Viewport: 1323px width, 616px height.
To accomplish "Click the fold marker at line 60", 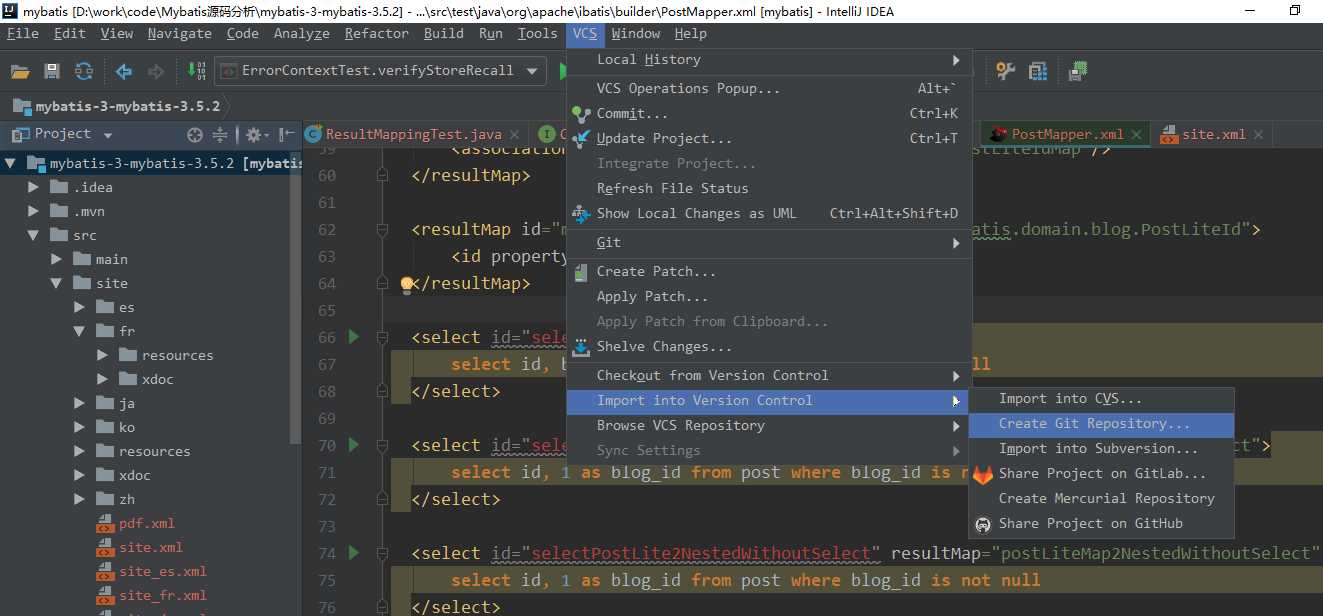I will click(382, 175).
